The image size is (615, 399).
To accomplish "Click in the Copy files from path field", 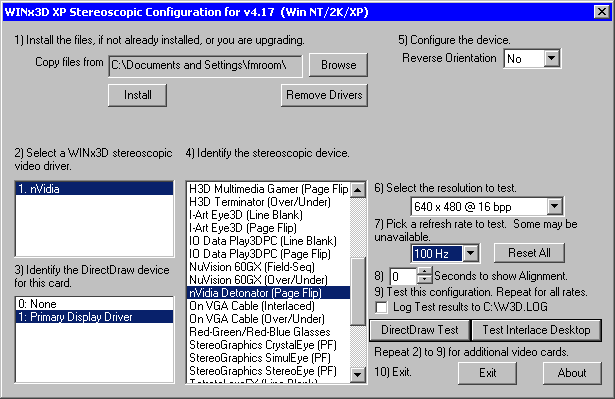I will [x=205, y=65].
